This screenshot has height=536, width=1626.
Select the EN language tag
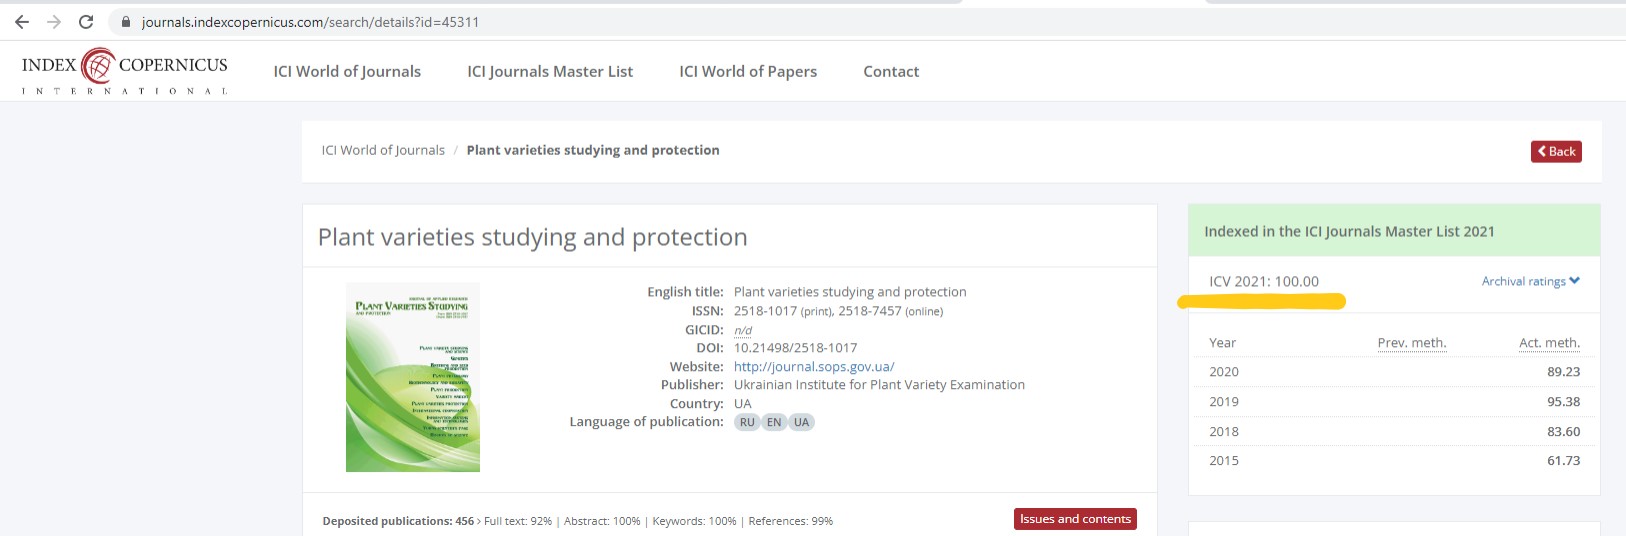point(774,422)
